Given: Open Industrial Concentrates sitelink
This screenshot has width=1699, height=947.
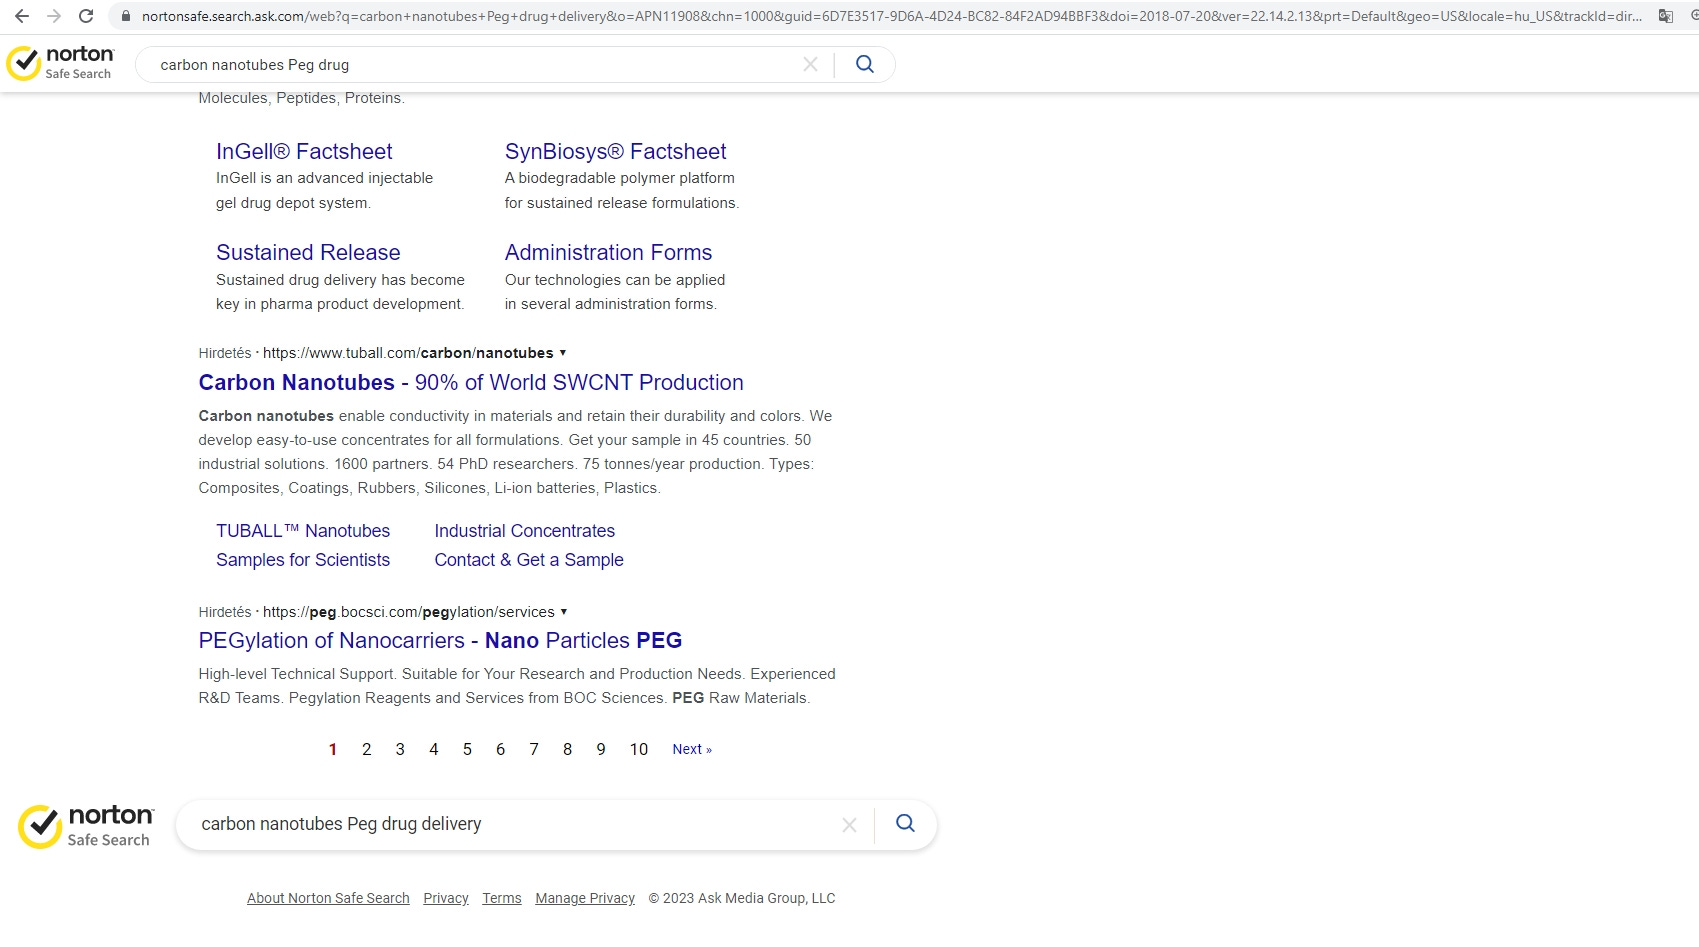Looking at the screenshot, I should (524, 531).
